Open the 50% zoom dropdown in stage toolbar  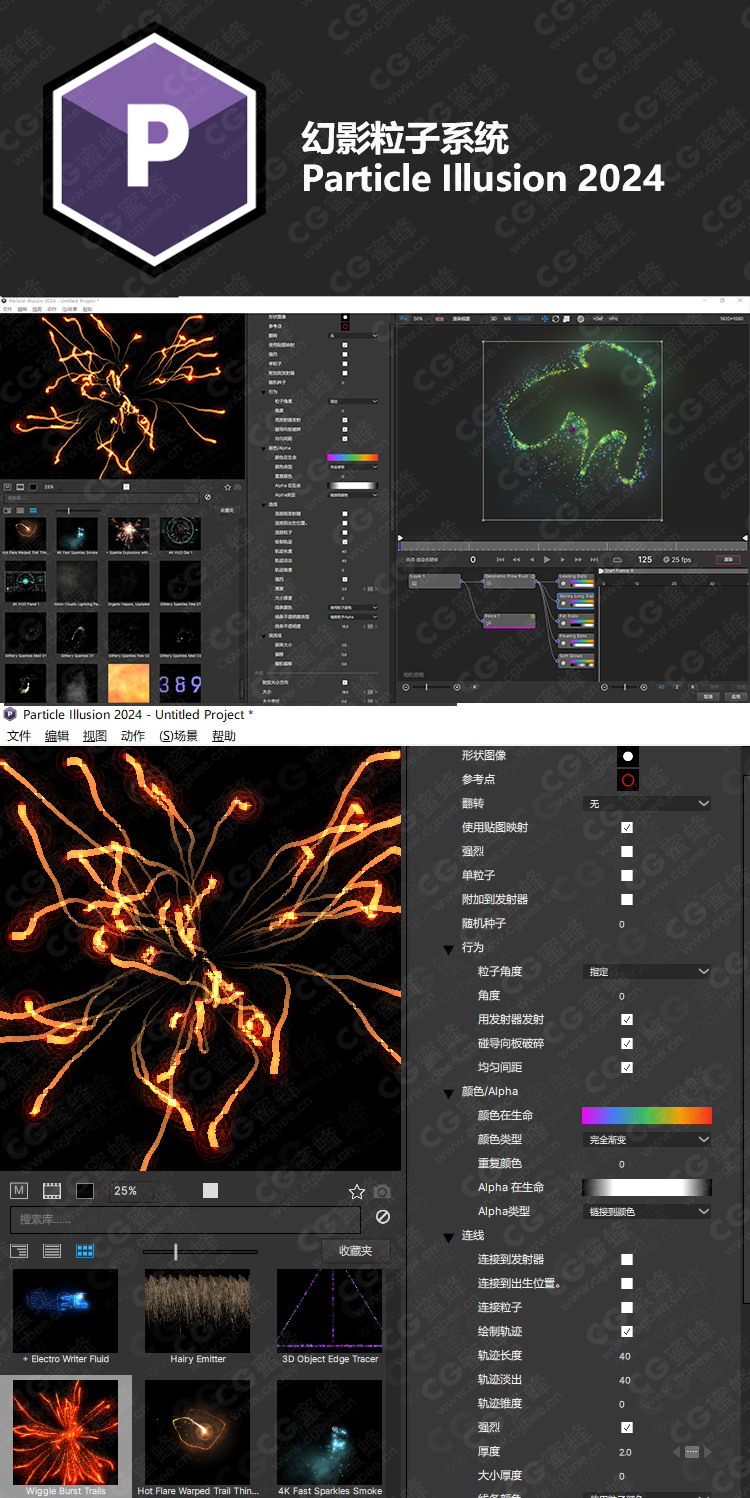pyautogui.click(x=418, y=319)
